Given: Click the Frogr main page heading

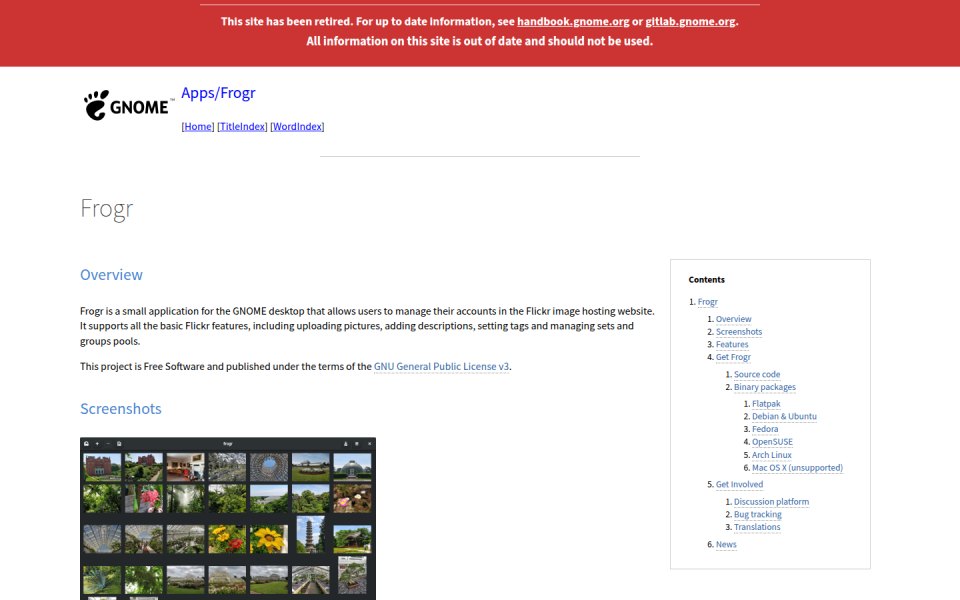Looking at the screenshot, I should (107, 209).
